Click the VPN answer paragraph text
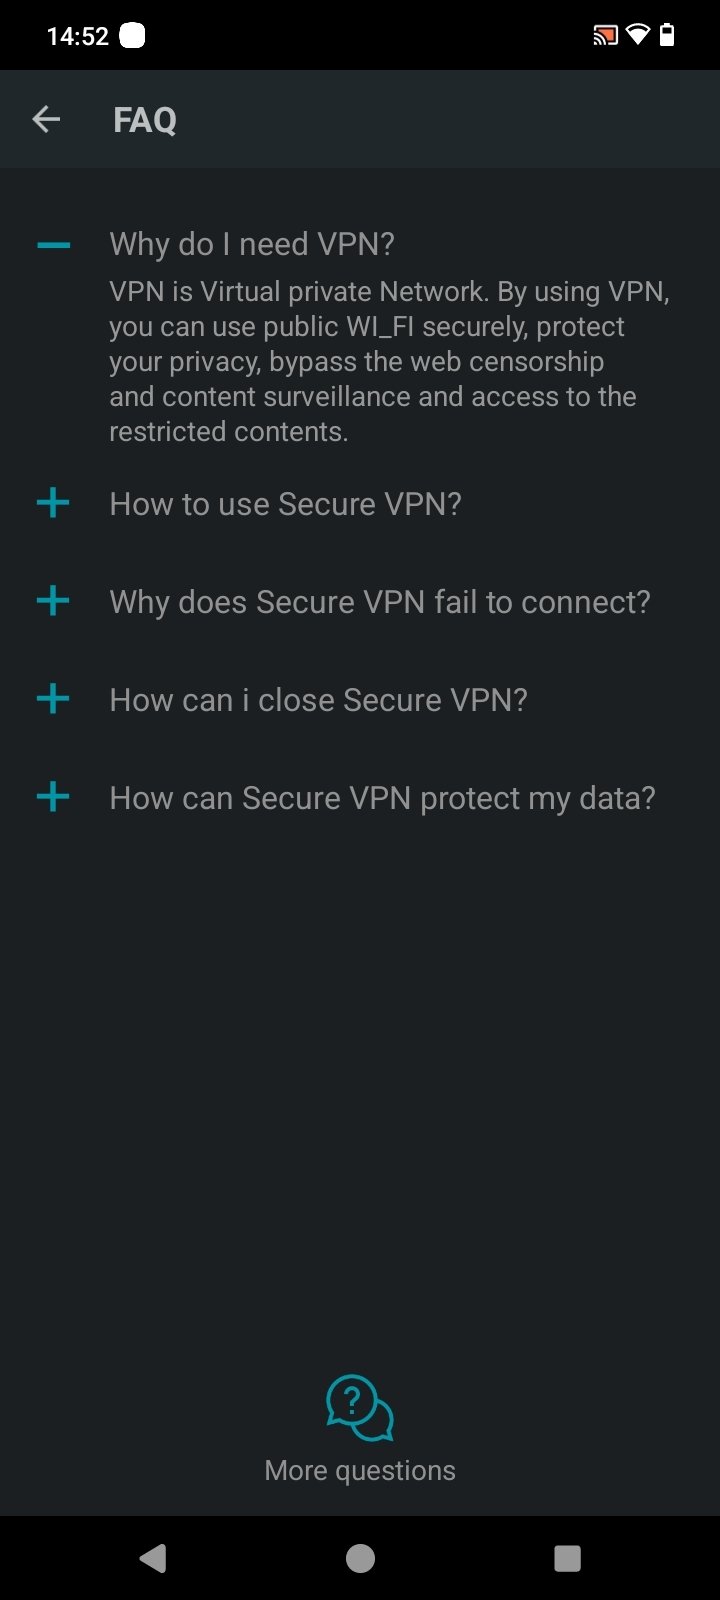The image size is (720, 1600). 388,361
